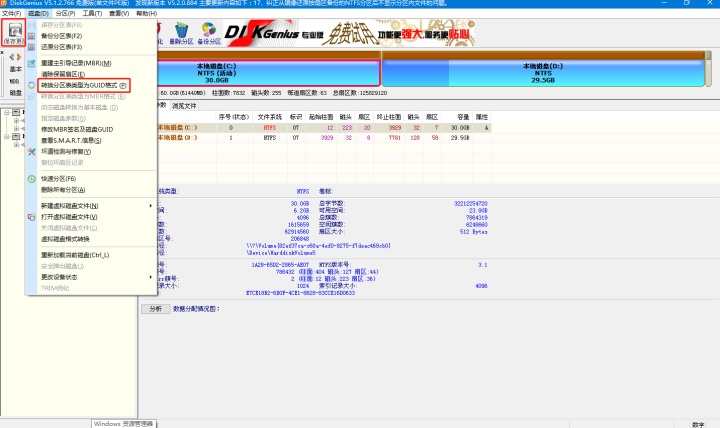Image resolution: width=720 pixels, height=428 pixels.
Task: Select second disk icon in left tree
Action: click(x=16, y=137)
